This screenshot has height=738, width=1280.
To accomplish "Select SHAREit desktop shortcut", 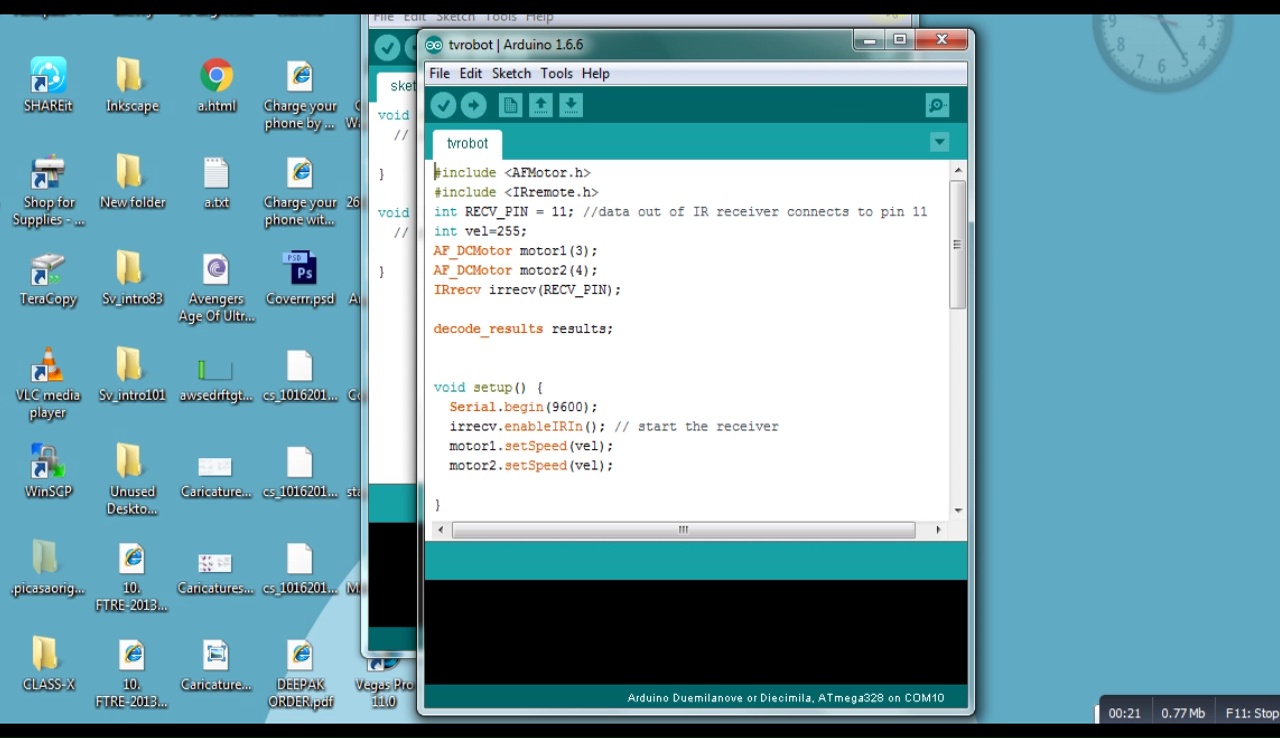I will tap(48, 85).
